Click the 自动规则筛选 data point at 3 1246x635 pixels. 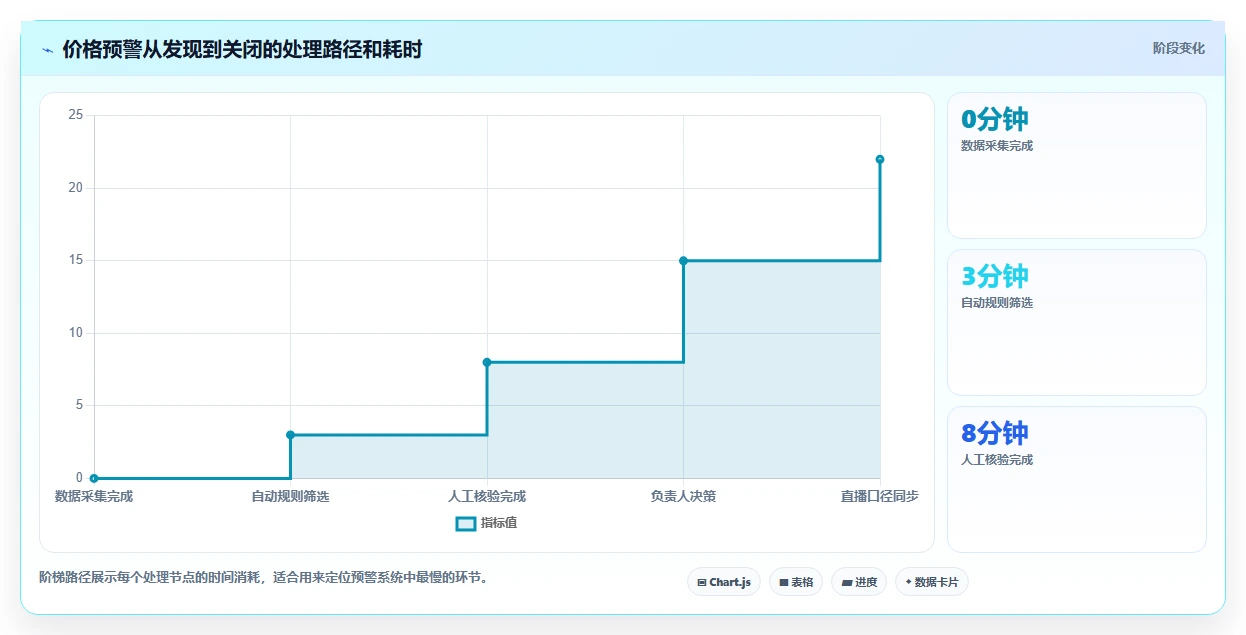(290, 435)
